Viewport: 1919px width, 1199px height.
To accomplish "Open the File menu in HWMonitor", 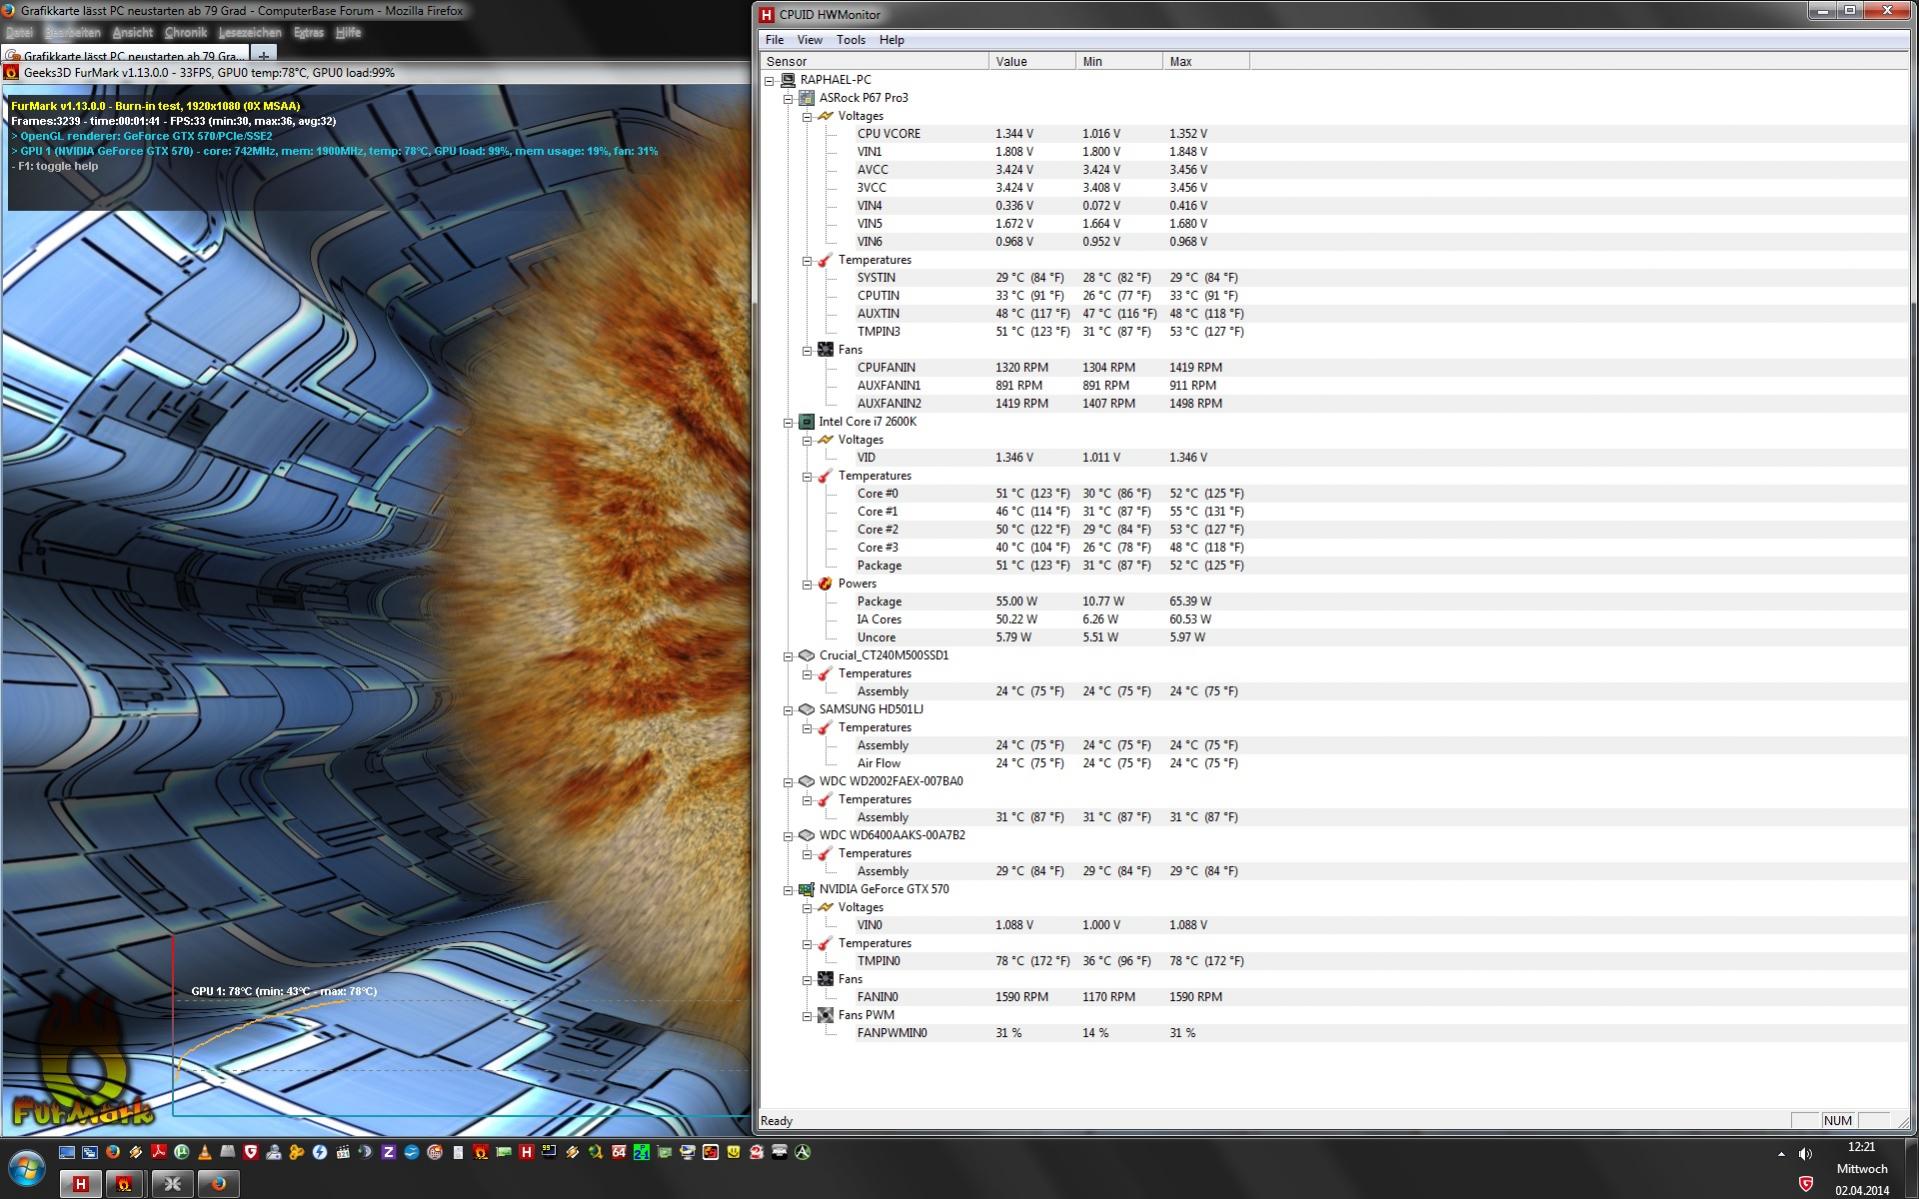I will 774,40.
